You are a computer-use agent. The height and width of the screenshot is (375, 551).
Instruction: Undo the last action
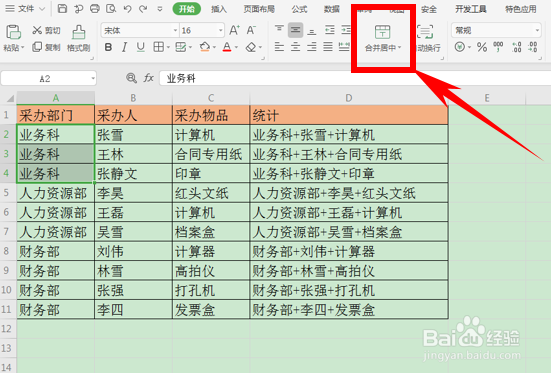click(127, 9)
